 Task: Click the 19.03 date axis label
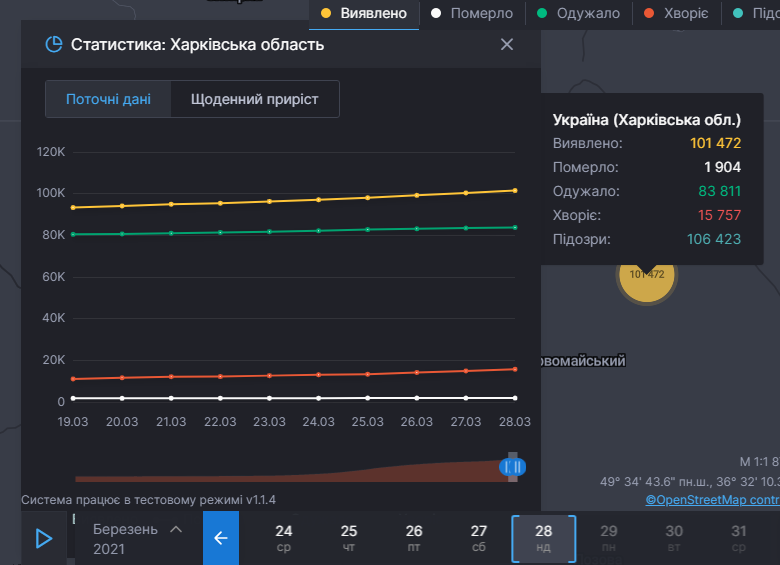pyautogui.click(x=73, y=422)
